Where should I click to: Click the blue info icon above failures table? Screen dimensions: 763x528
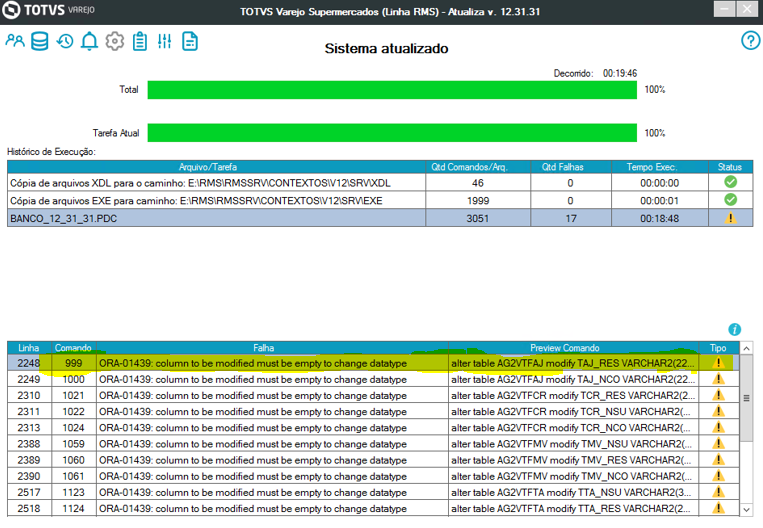[734, 329]
